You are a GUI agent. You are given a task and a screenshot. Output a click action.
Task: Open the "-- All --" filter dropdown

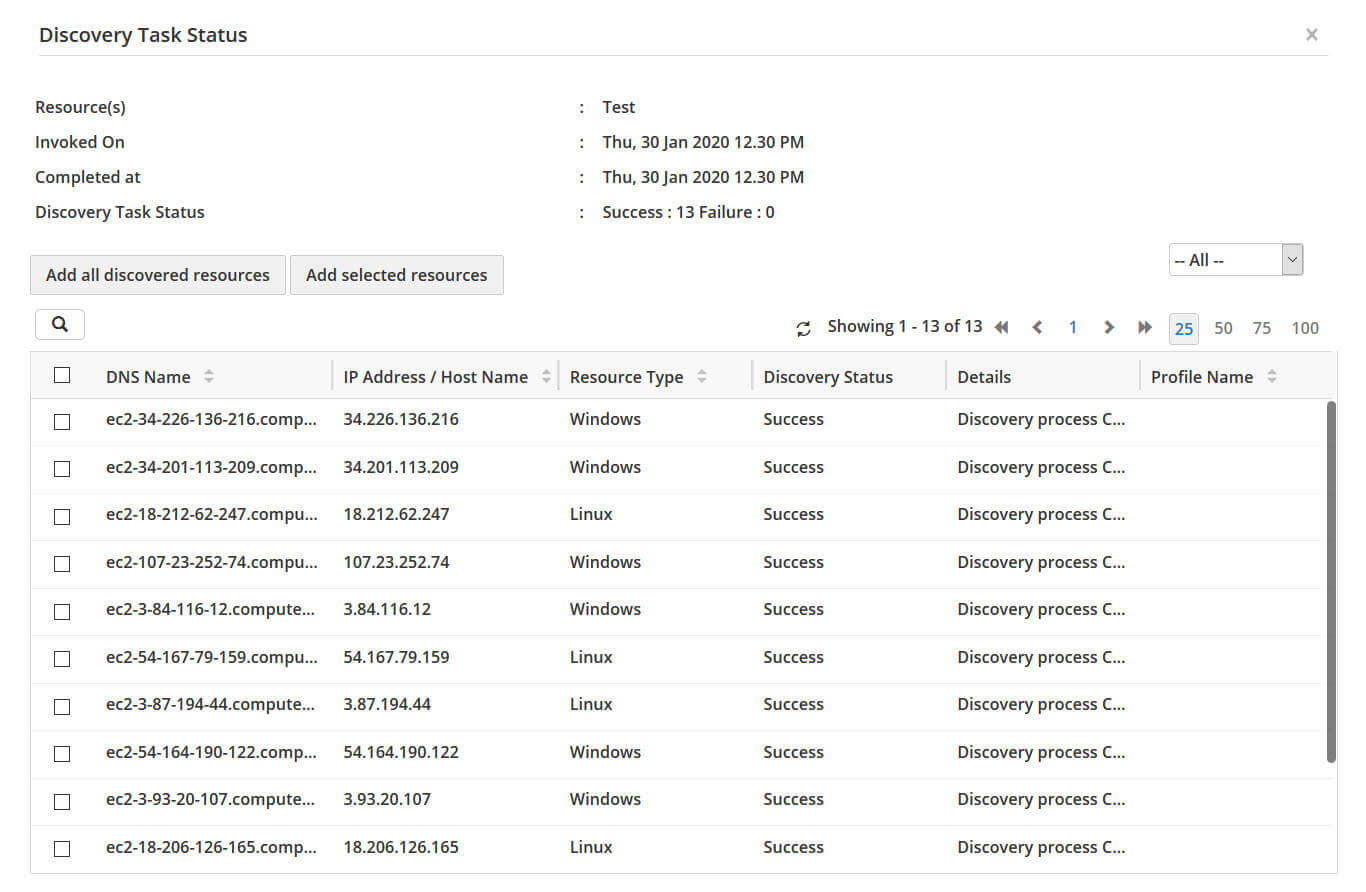click(1235, 260)
